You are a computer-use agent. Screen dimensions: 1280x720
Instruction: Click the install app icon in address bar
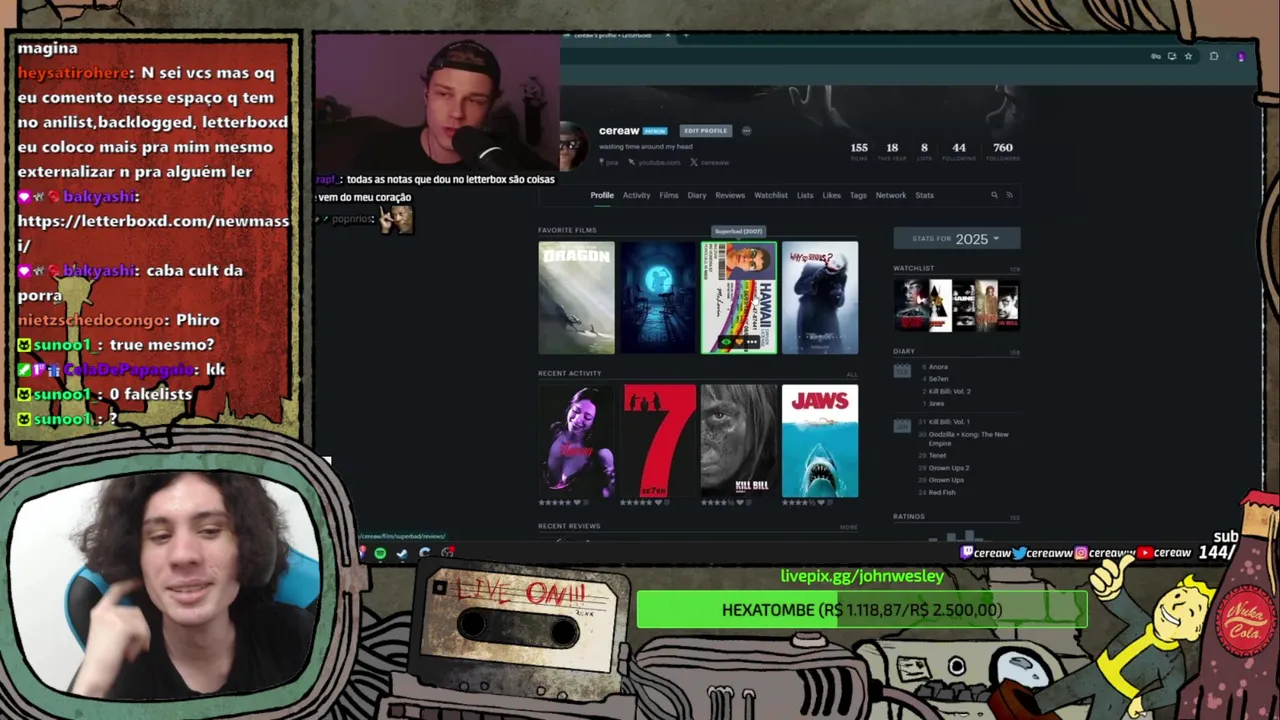click(1172, 56)
